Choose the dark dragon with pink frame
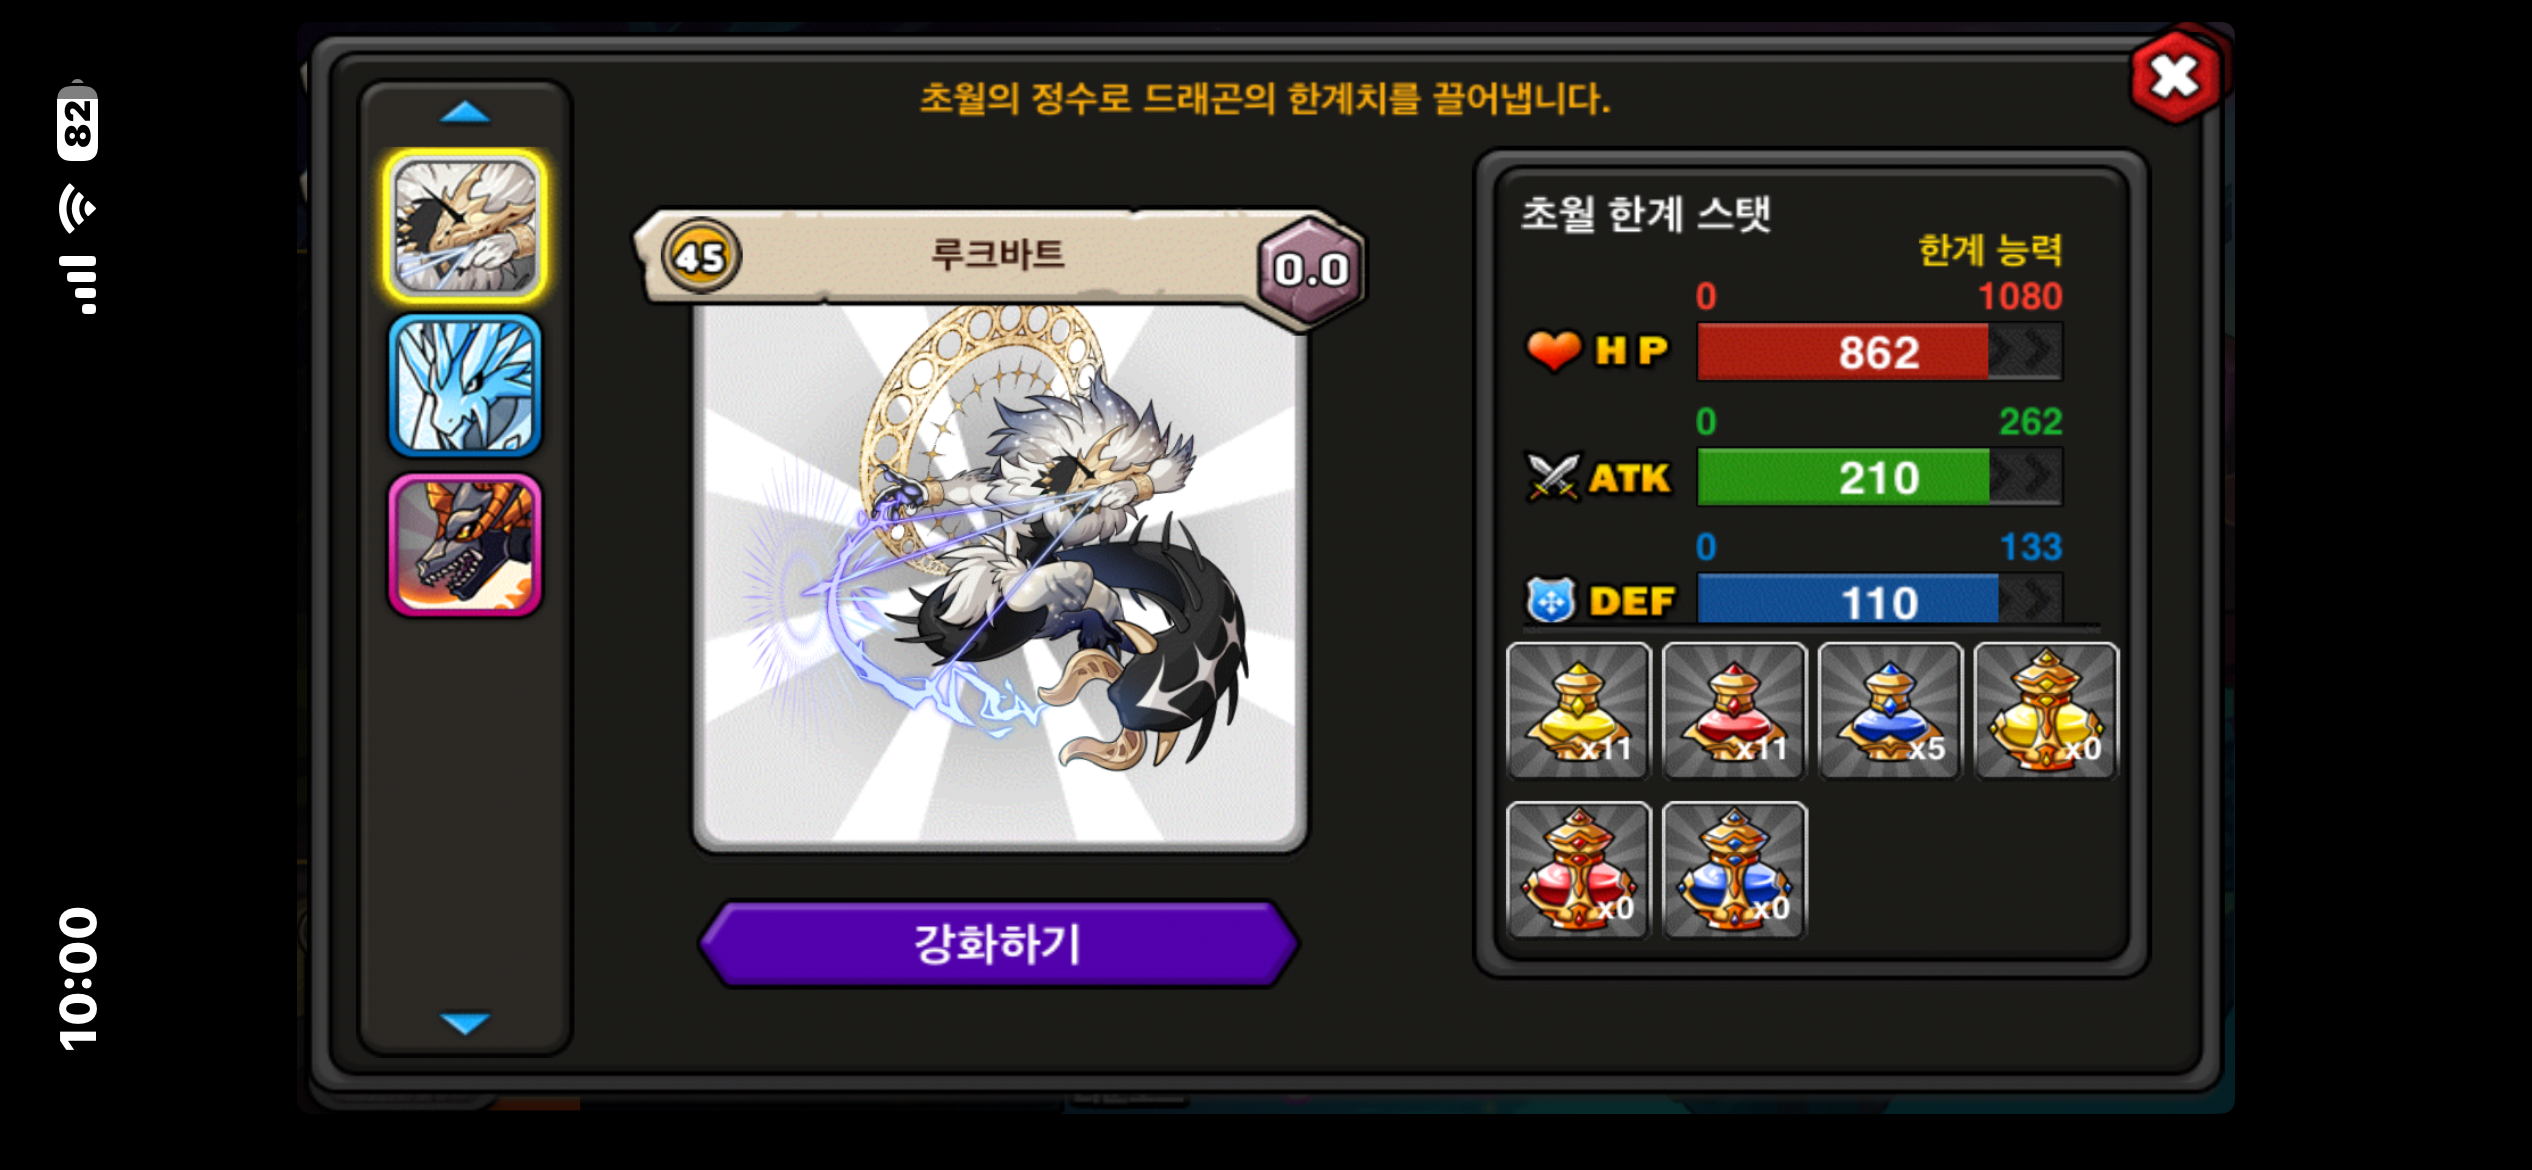Image resolution: width=2532 pixels, height=1170 pixels. [465, 545]
